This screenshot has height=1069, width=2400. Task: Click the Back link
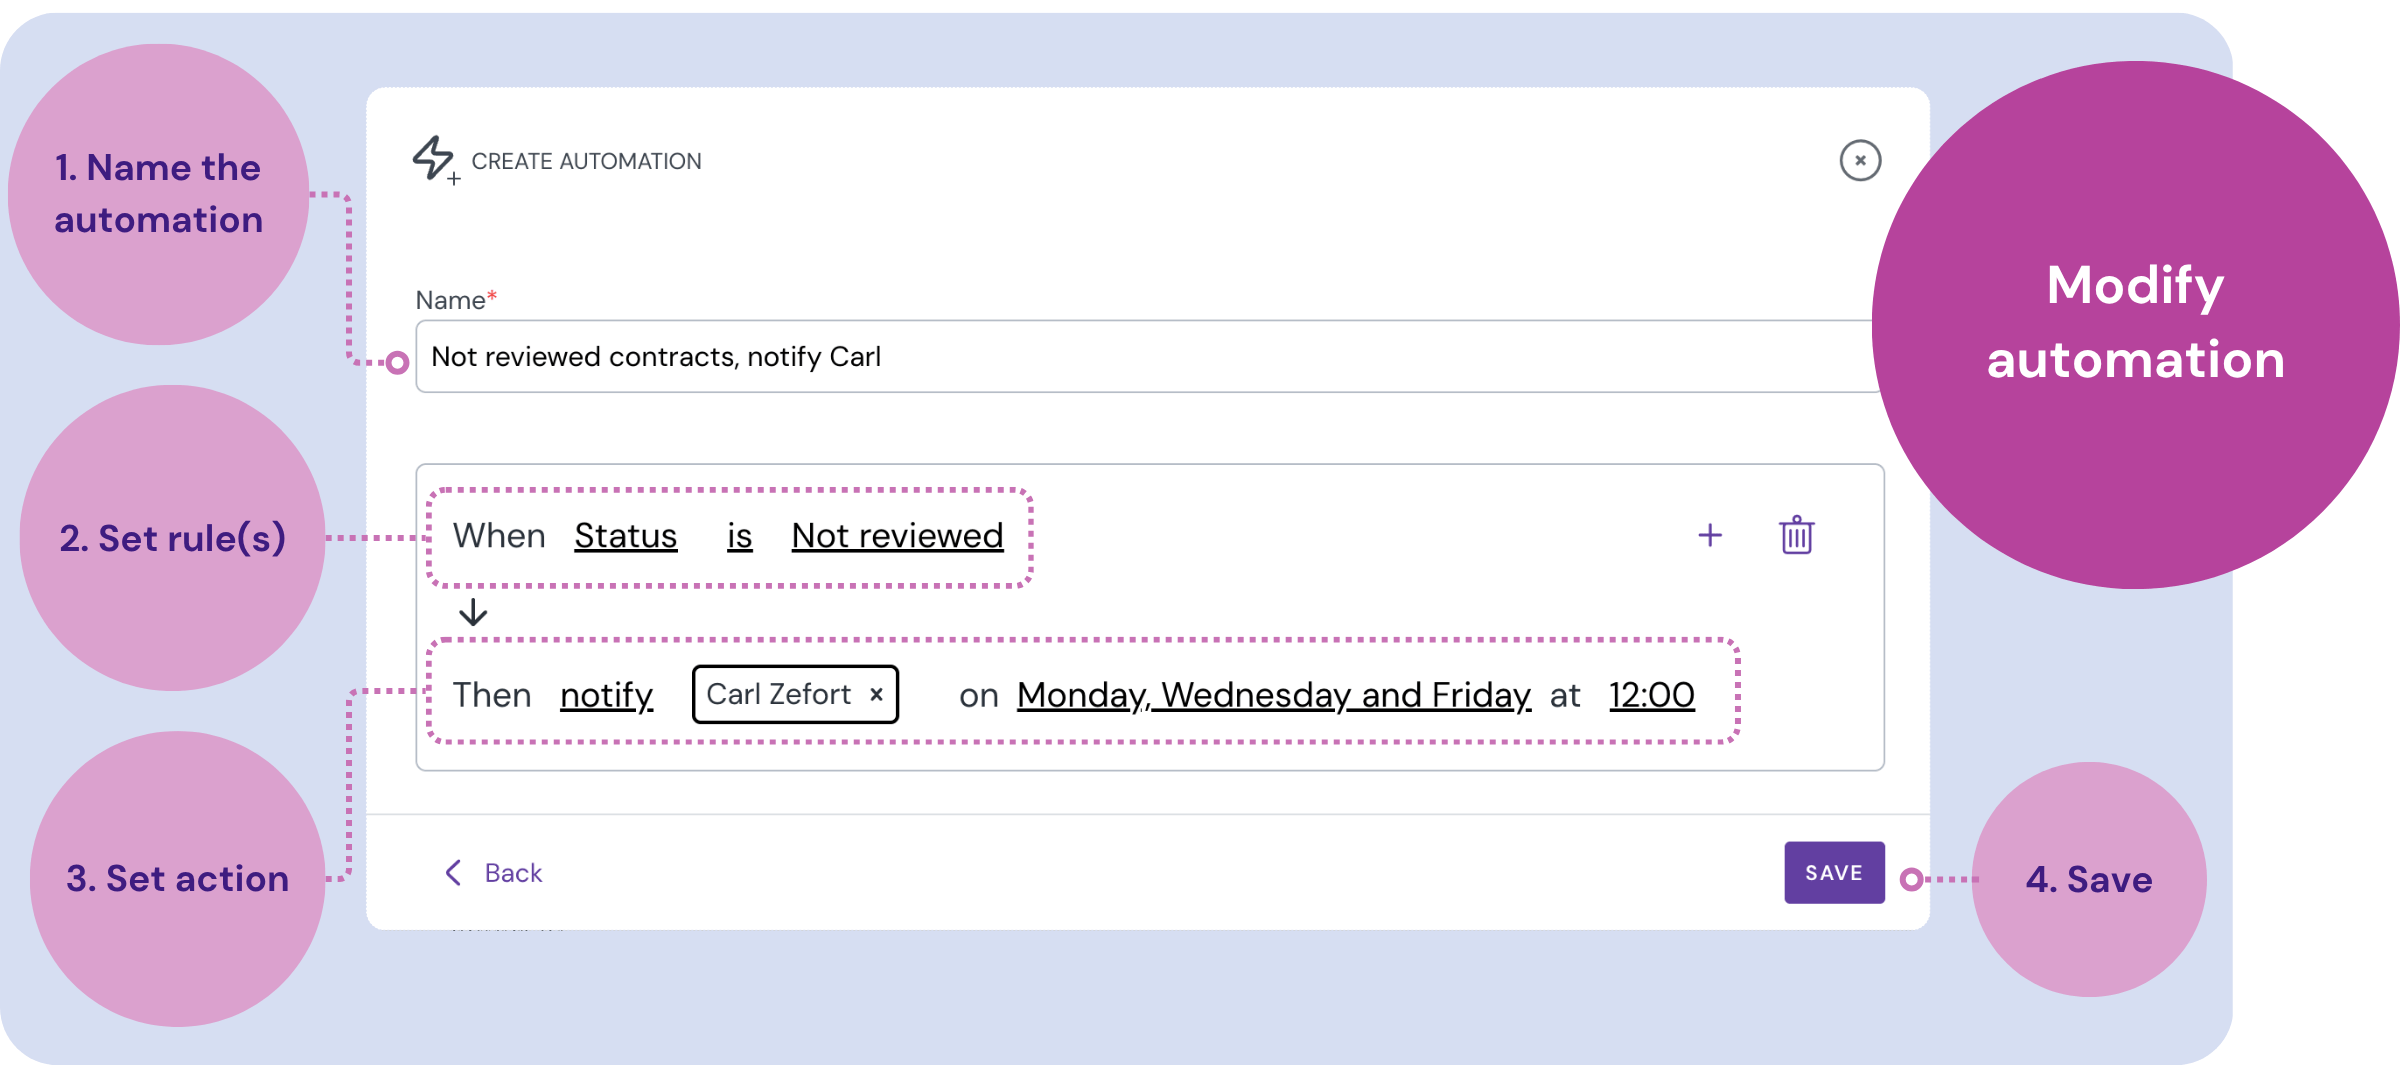[513, 872]
